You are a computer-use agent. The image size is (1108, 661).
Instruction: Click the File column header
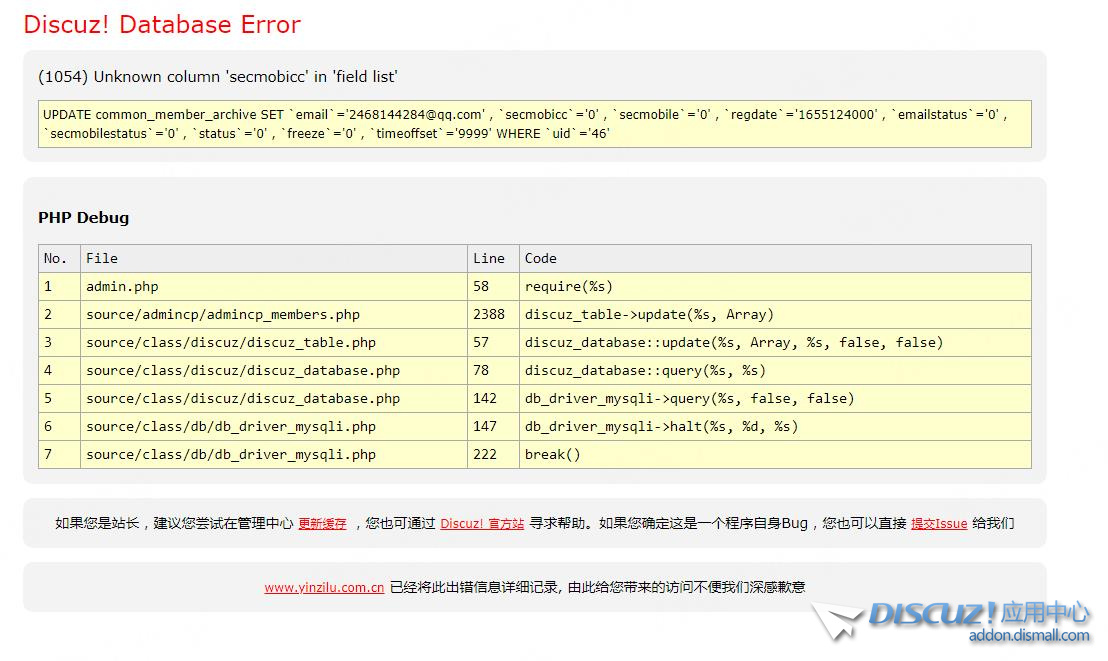point(274,259)
